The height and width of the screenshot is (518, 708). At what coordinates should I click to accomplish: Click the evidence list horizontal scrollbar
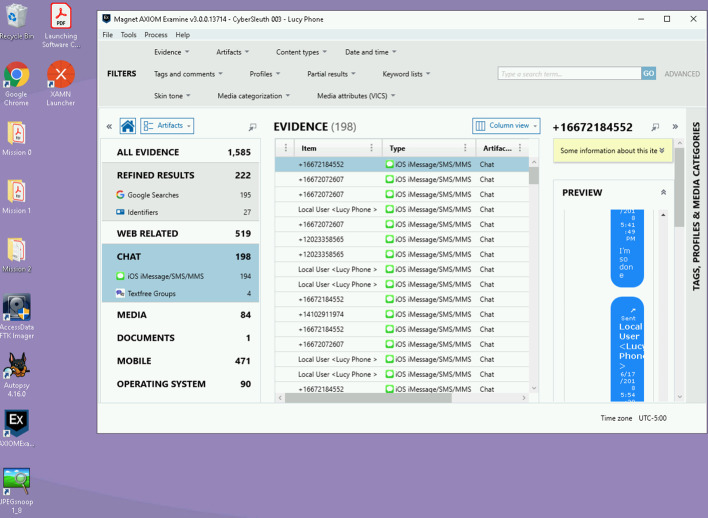coord(400,397)
